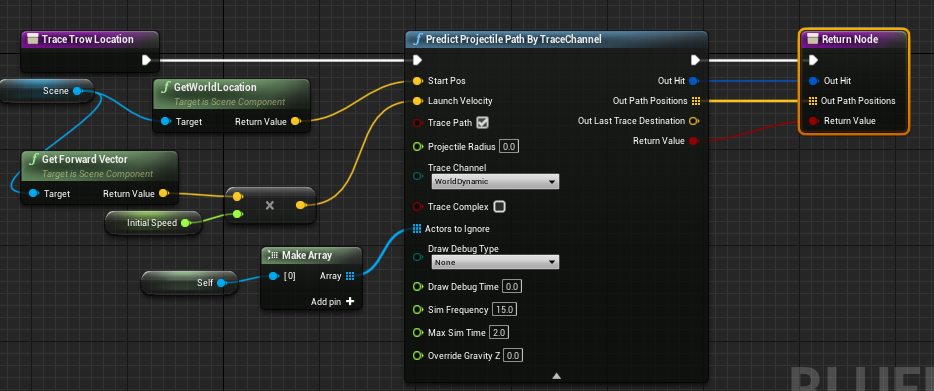The width and height of the screenshot is (934, 391).
Task: Click Predict Projectile Path exec output pin
Action: (x=695, y=60)
